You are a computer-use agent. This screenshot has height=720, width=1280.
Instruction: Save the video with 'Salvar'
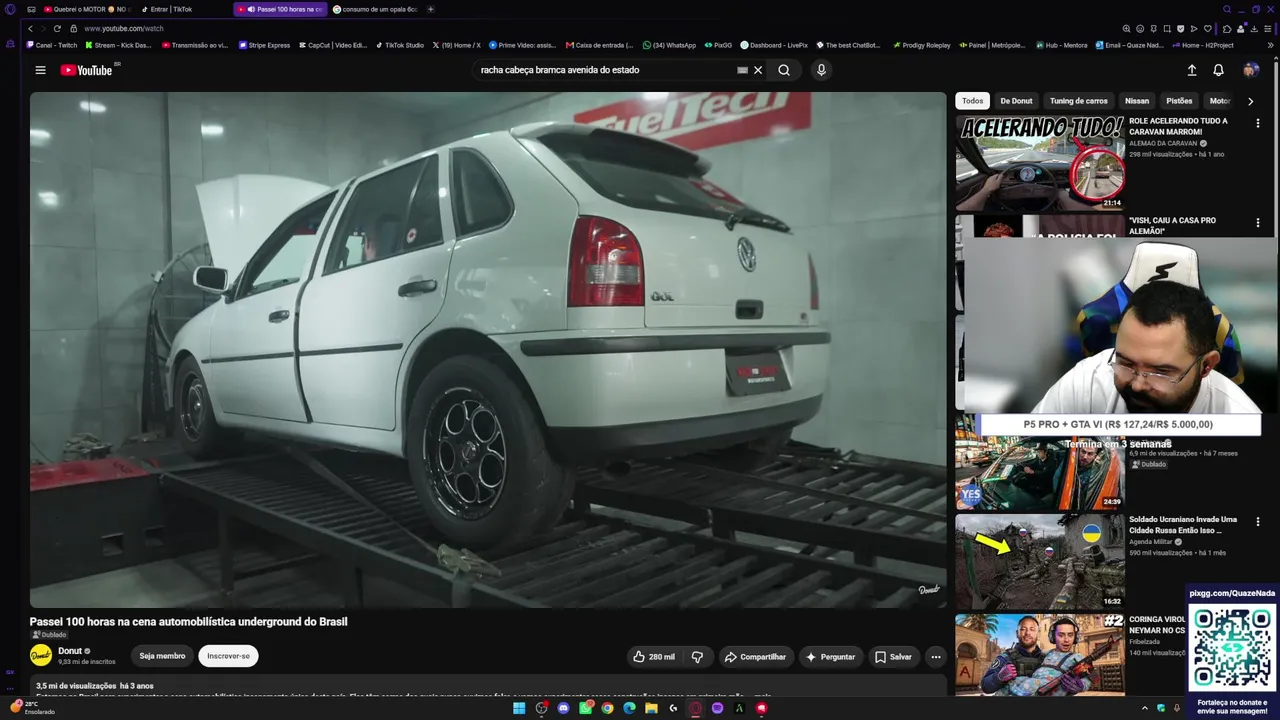coord(893,657)
